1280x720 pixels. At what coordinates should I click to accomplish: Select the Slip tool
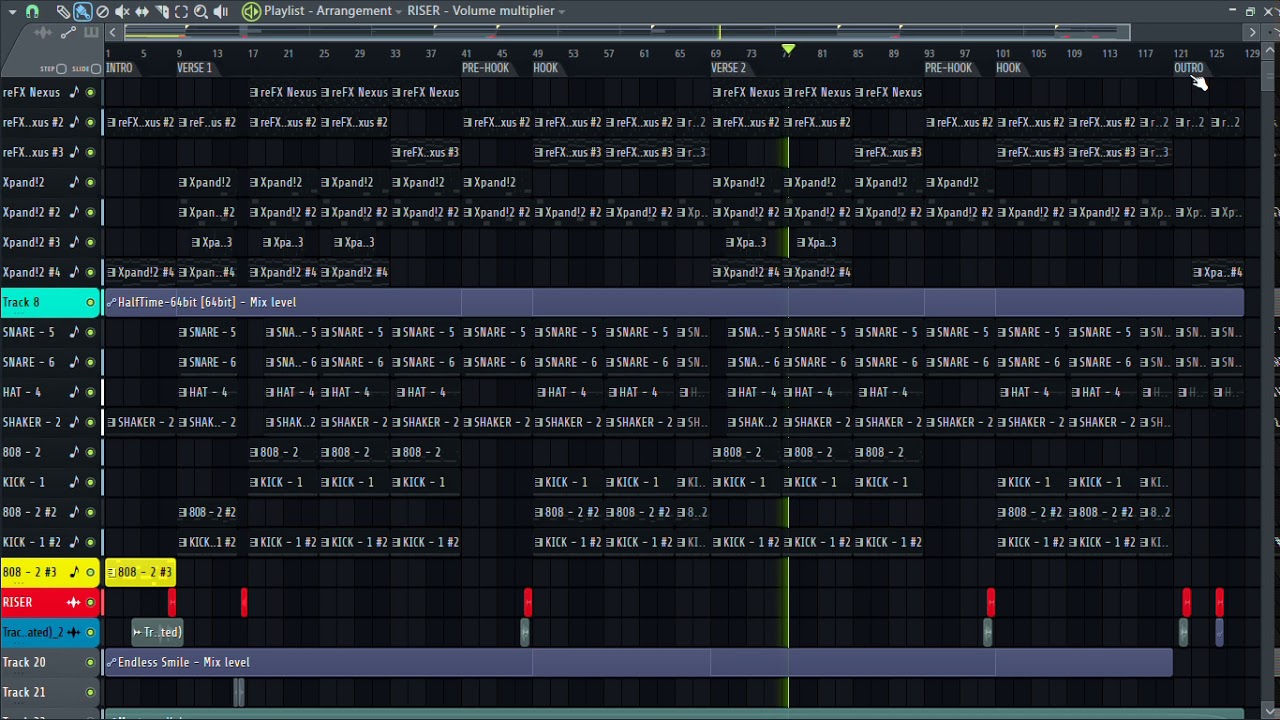point(142,11)
